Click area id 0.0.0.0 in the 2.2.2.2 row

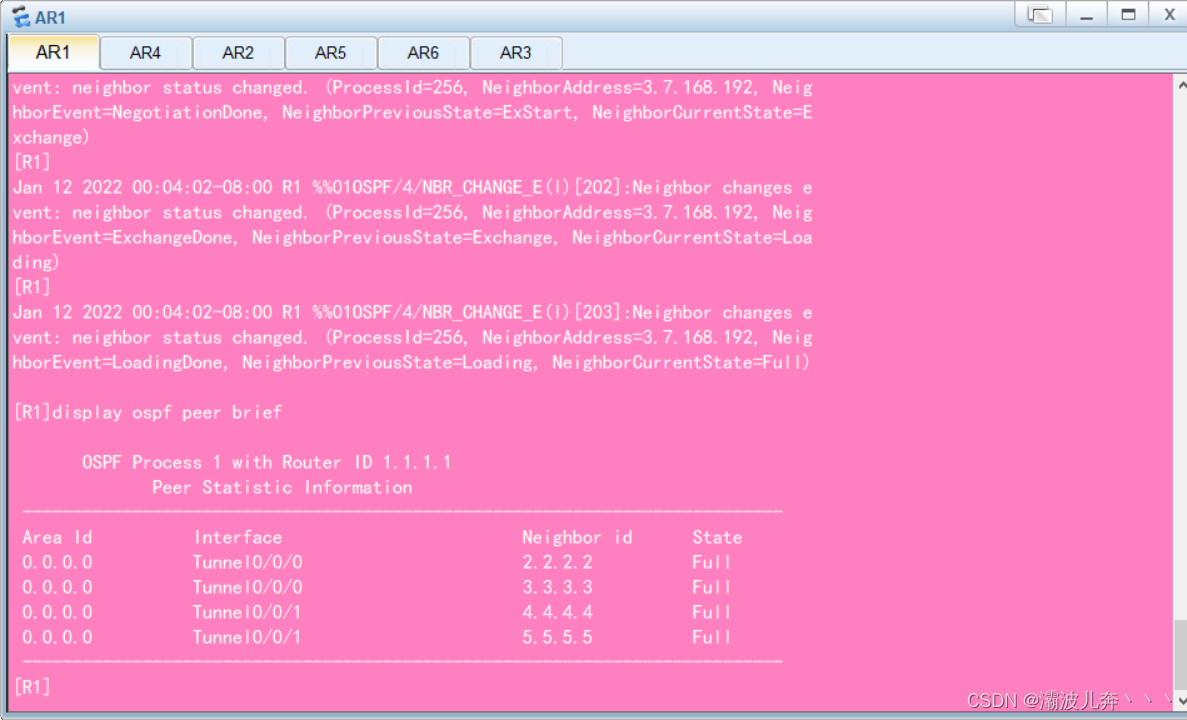pyautogui.click(x=58, y=563)
